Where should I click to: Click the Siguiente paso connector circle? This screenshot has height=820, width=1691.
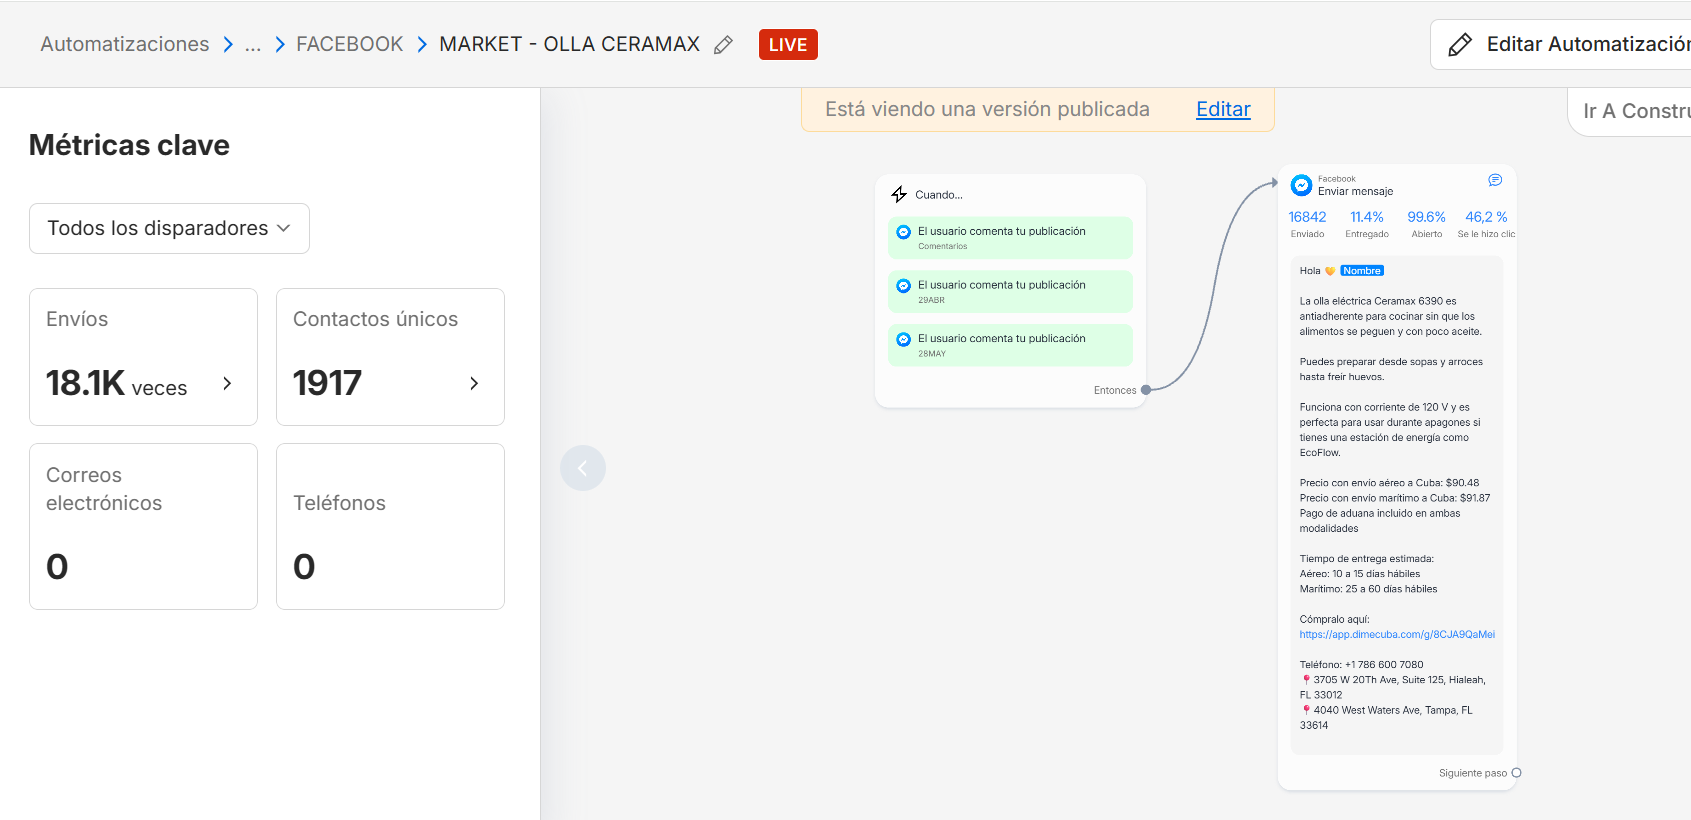tap(1516, 773)
